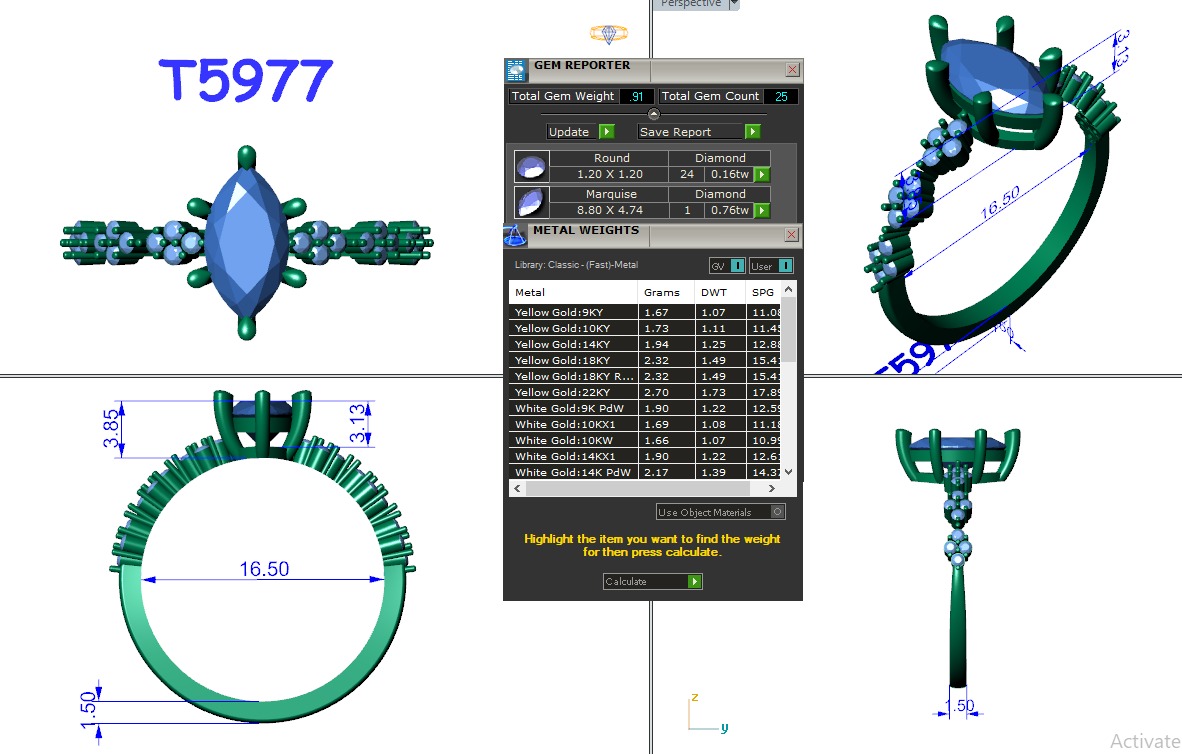Screen dimensions: 1182x754
Task: Toggle Use Object Materials option
Action: [777, 511]
